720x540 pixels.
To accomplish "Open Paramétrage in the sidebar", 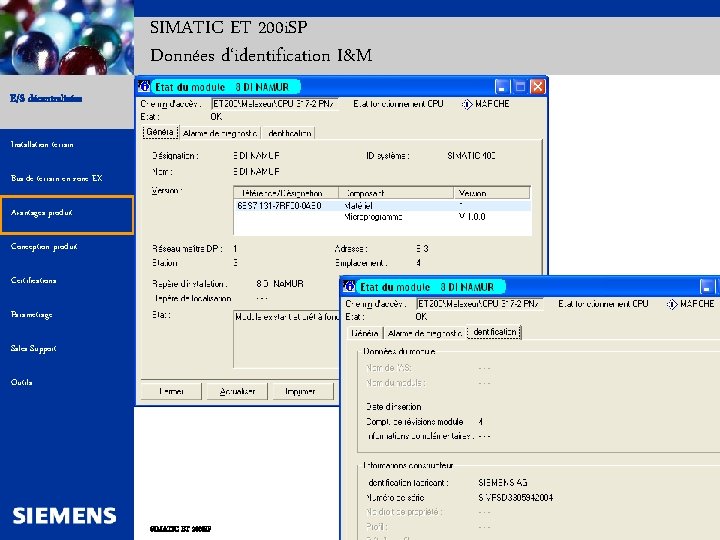I will click(31, 315).
